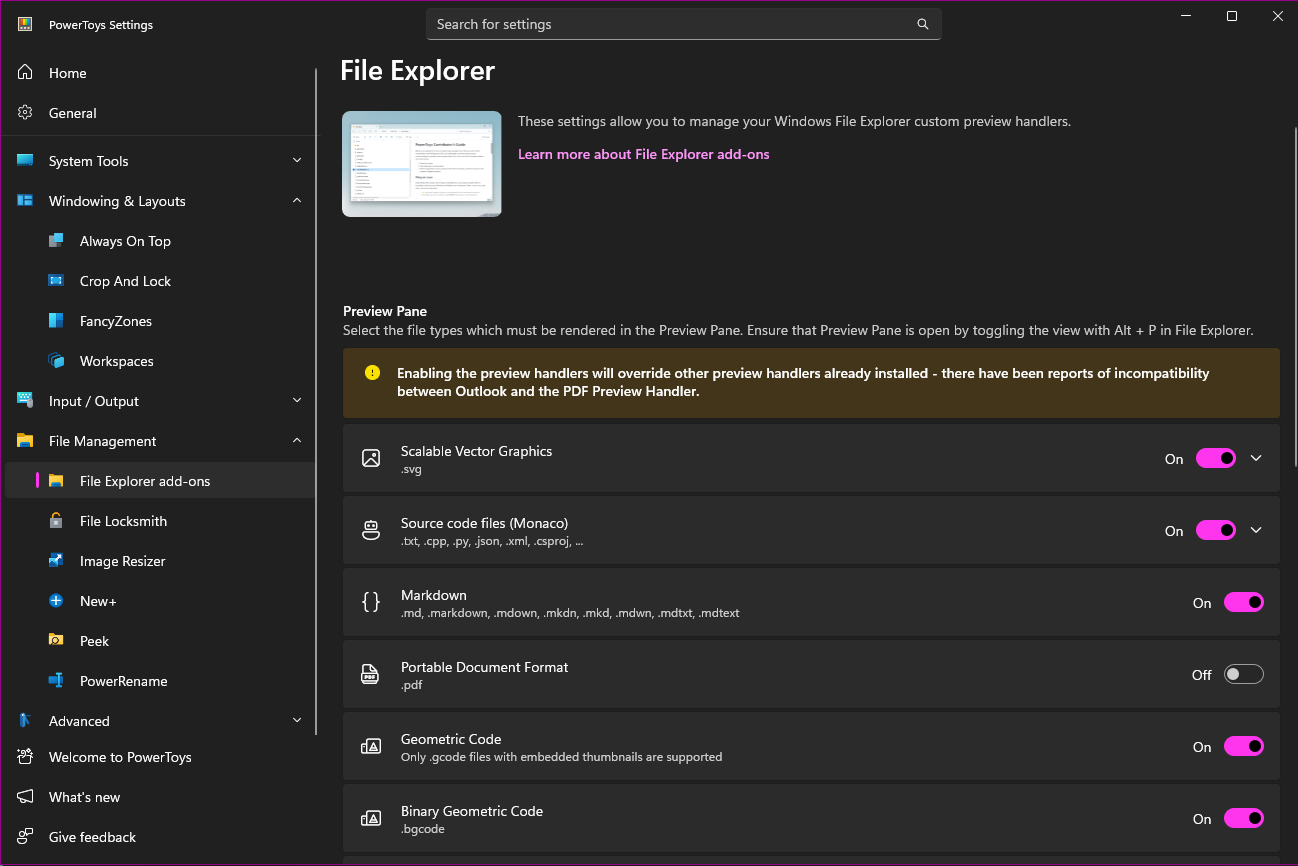This screenshot has width=1298, height=866.
Task: Click the Input / Output keyboard icon
Action: (x=26, y=401)
